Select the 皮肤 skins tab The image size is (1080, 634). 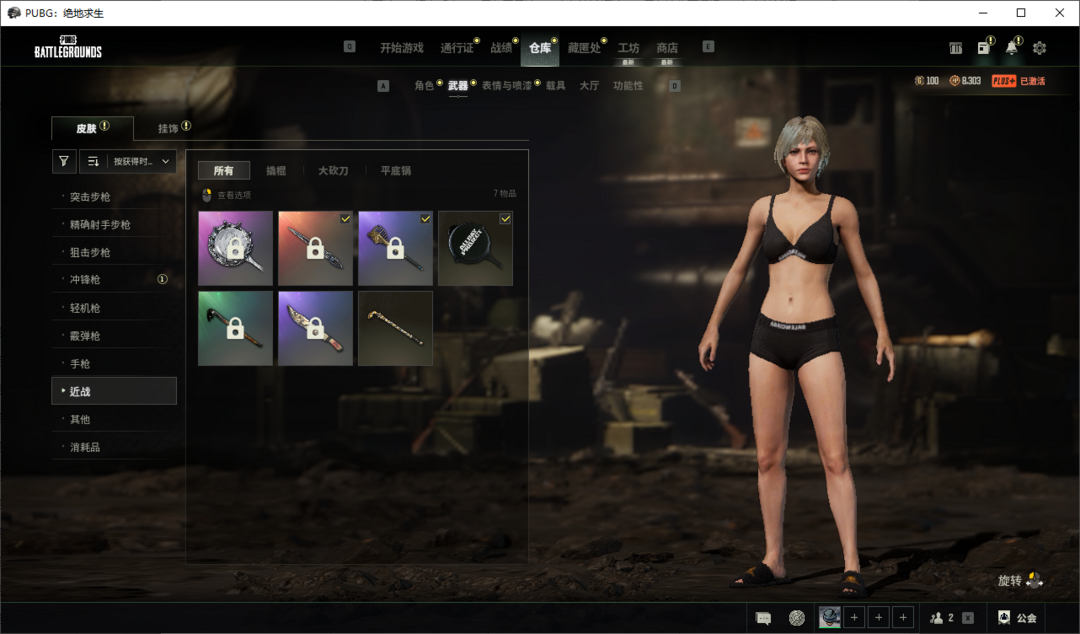pos(92,128)
